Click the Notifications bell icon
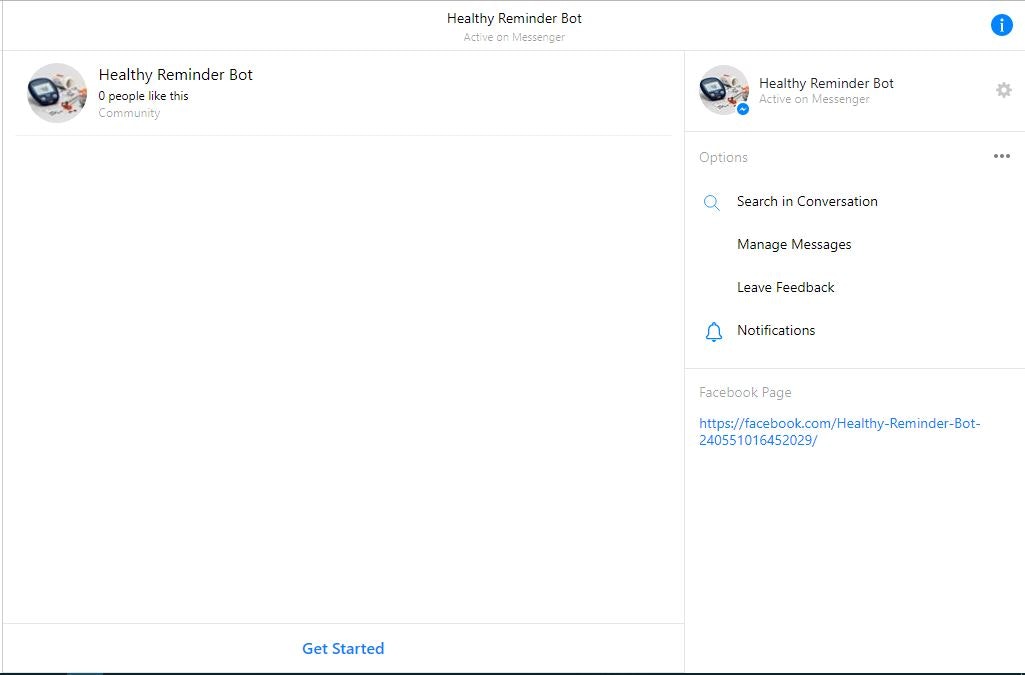This screenshot has height=675, width=1025. pyautogui.click(x=713, y=332)
